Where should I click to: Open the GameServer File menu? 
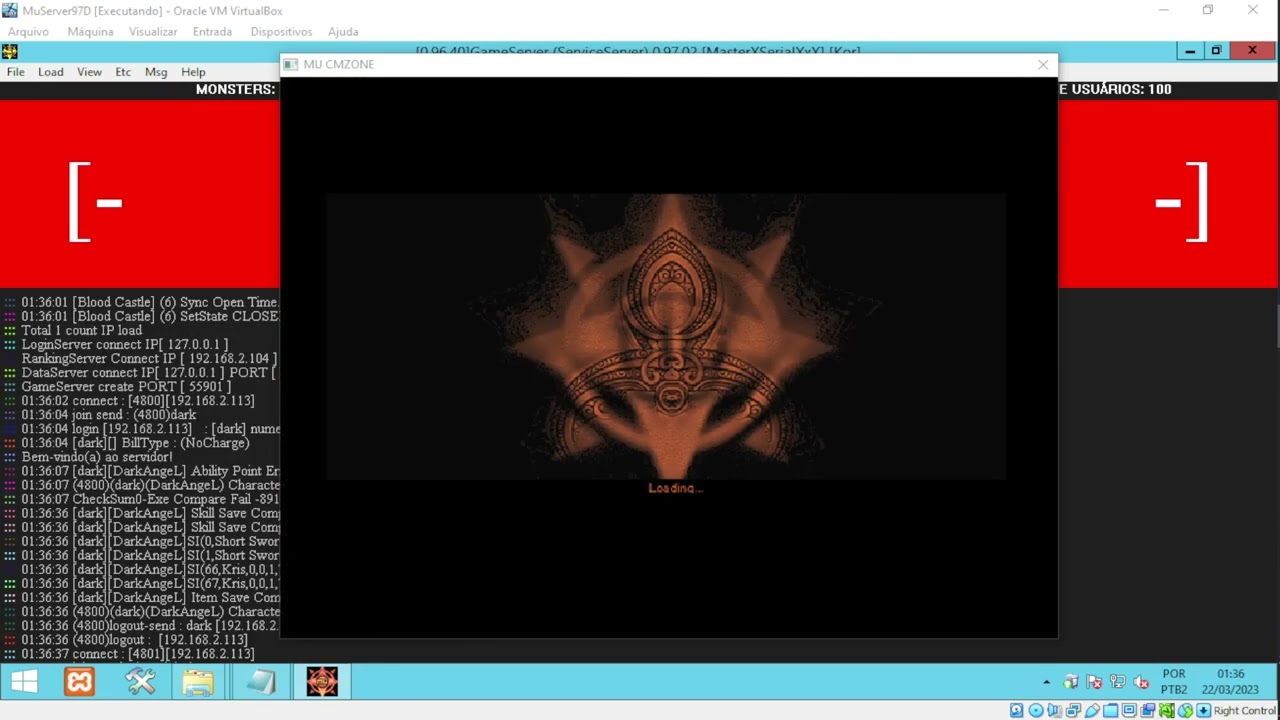point(16,72)
